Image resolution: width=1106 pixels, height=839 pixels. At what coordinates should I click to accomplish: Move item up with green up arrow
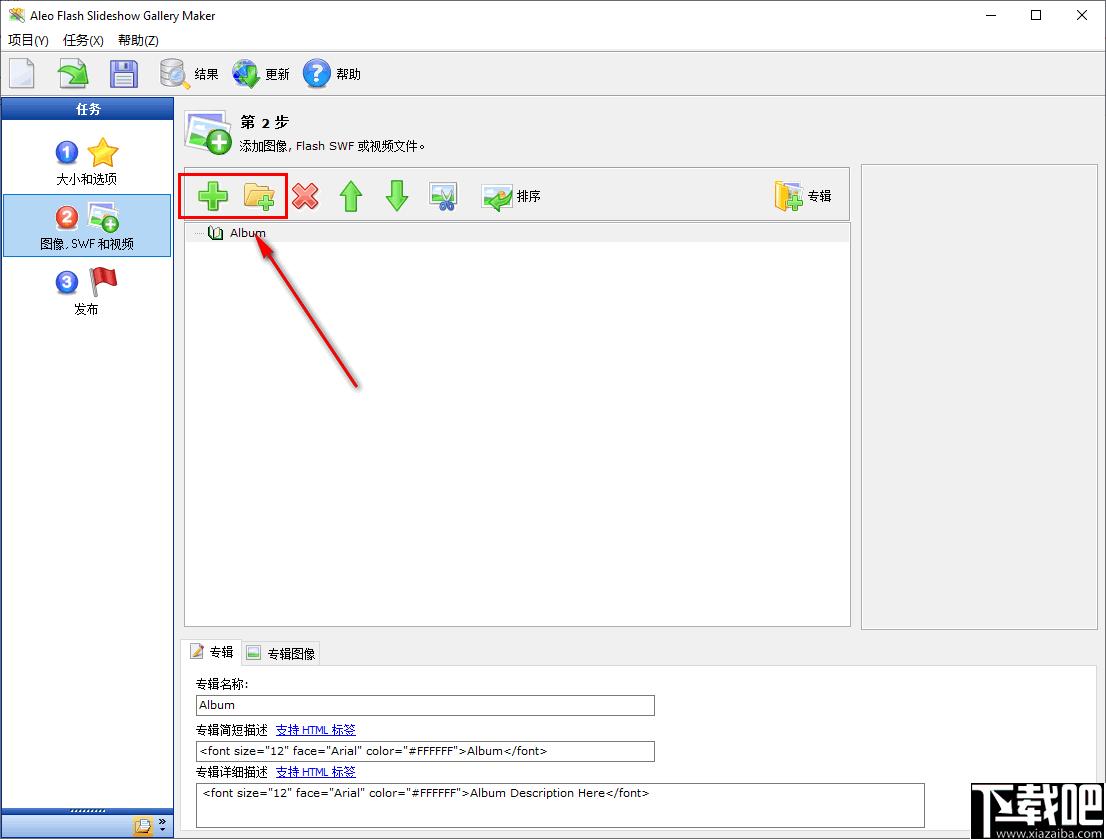(351, 196)
